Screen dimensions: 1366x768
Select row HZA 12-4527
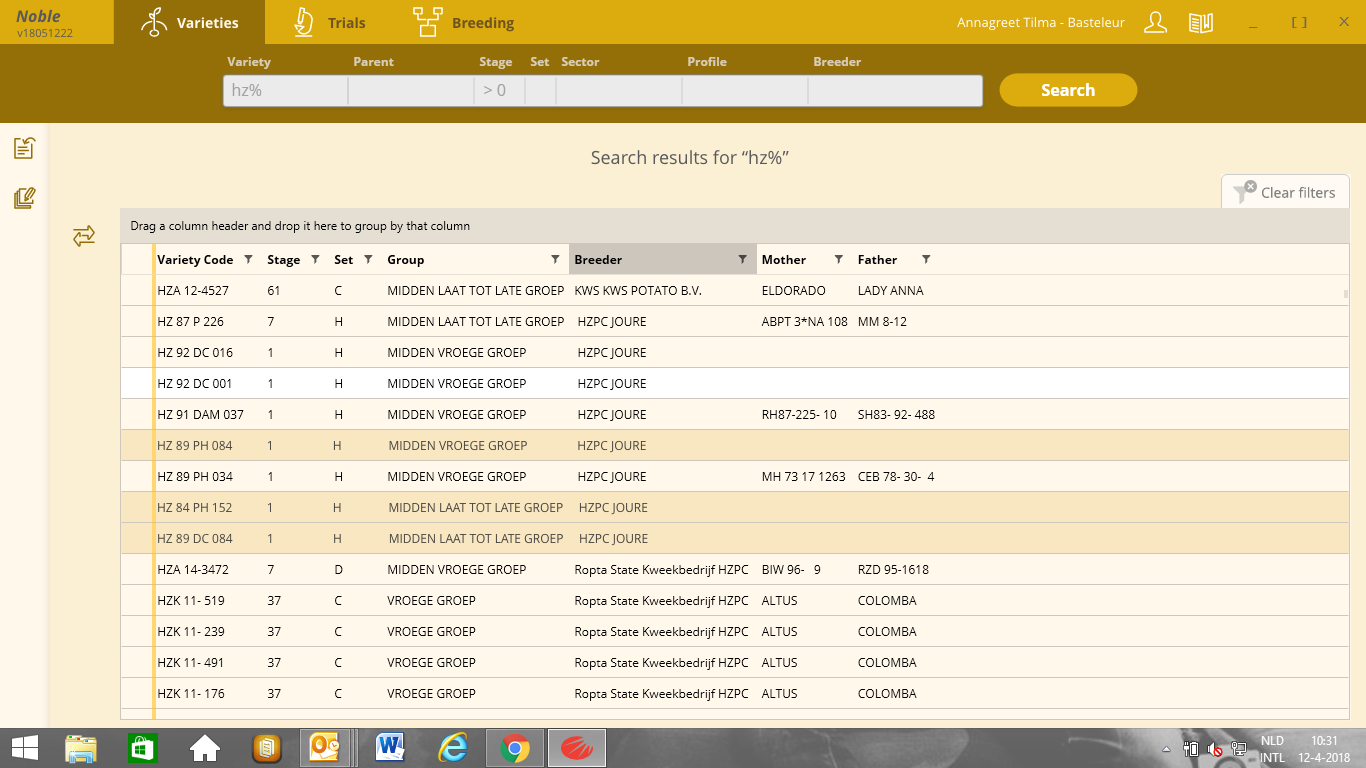[735, 290]
